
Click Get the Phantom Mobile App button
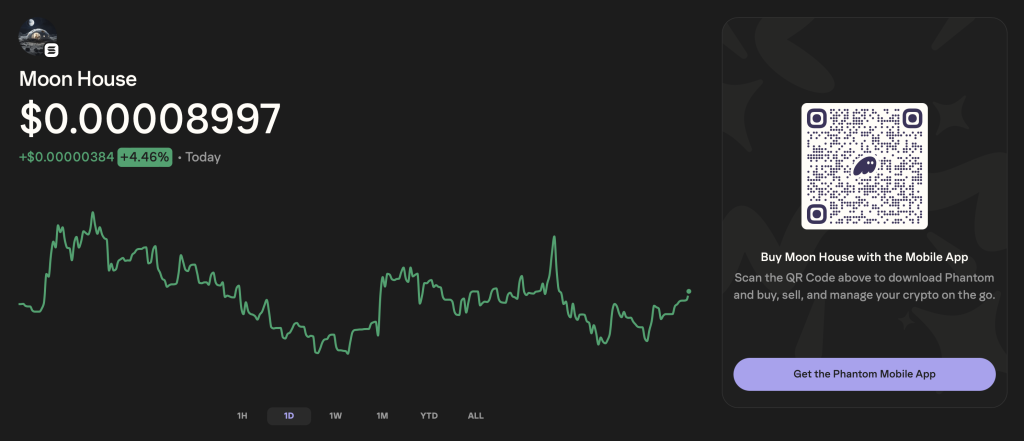(x=864, y=374)
